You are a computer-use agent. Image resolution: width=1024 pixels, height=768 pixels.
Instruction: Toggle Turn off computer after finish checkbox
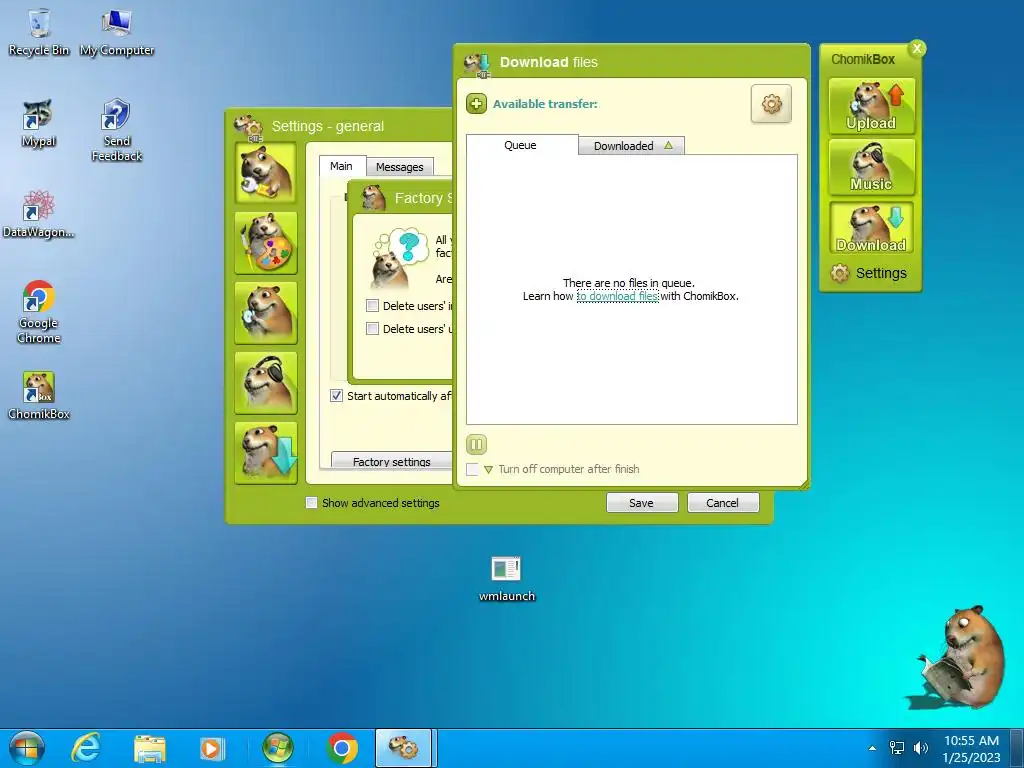click(x=472, y=470)
